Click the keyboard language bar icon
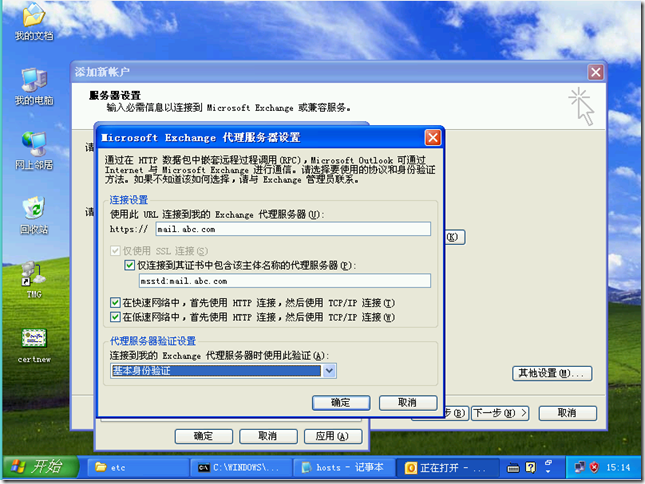This screenshot has height=484, width=645. coord(513,468)
